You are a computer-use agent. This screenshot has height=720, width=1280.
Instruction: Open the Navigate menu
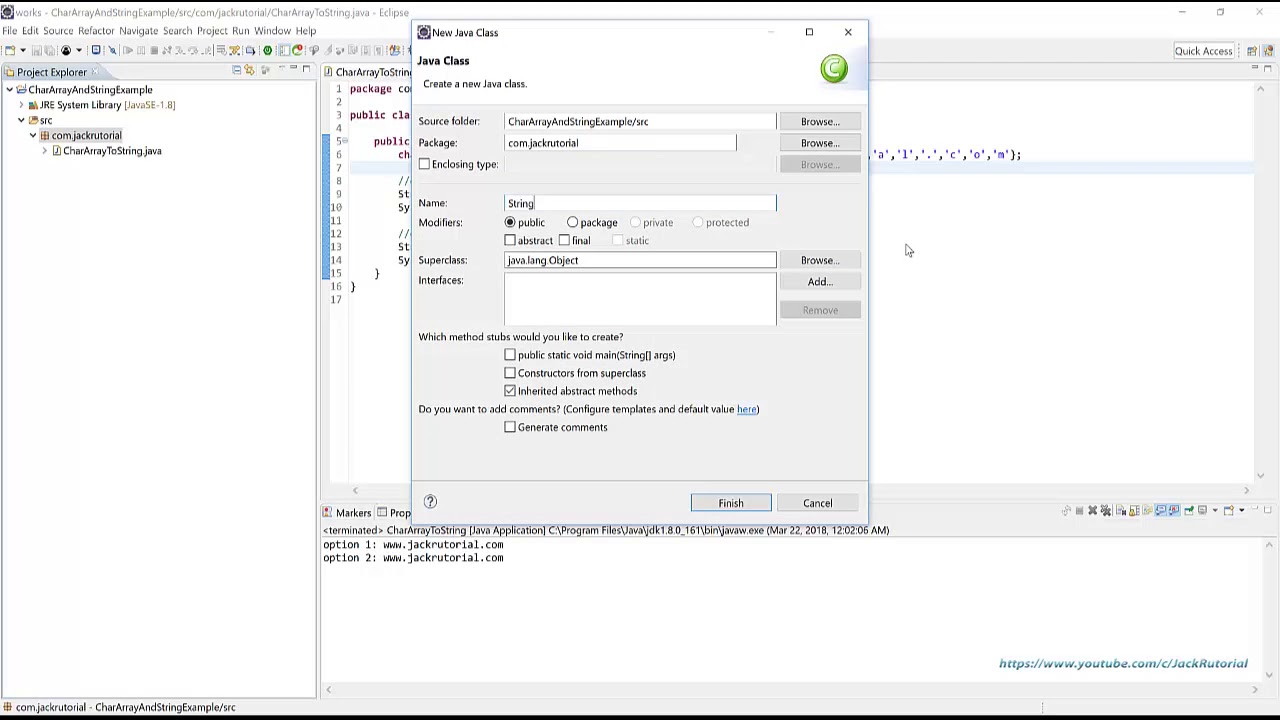[139, 31]
